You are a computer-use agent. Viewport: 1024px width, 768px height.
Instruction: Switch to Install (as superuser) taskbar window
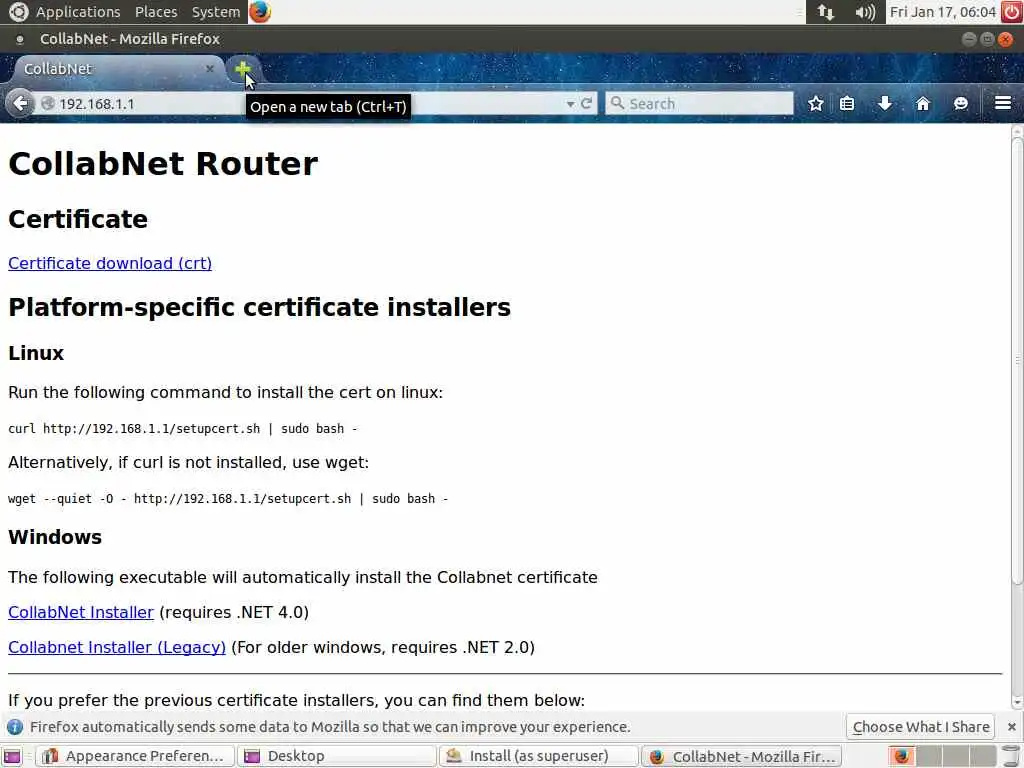[x=539, y=756]
